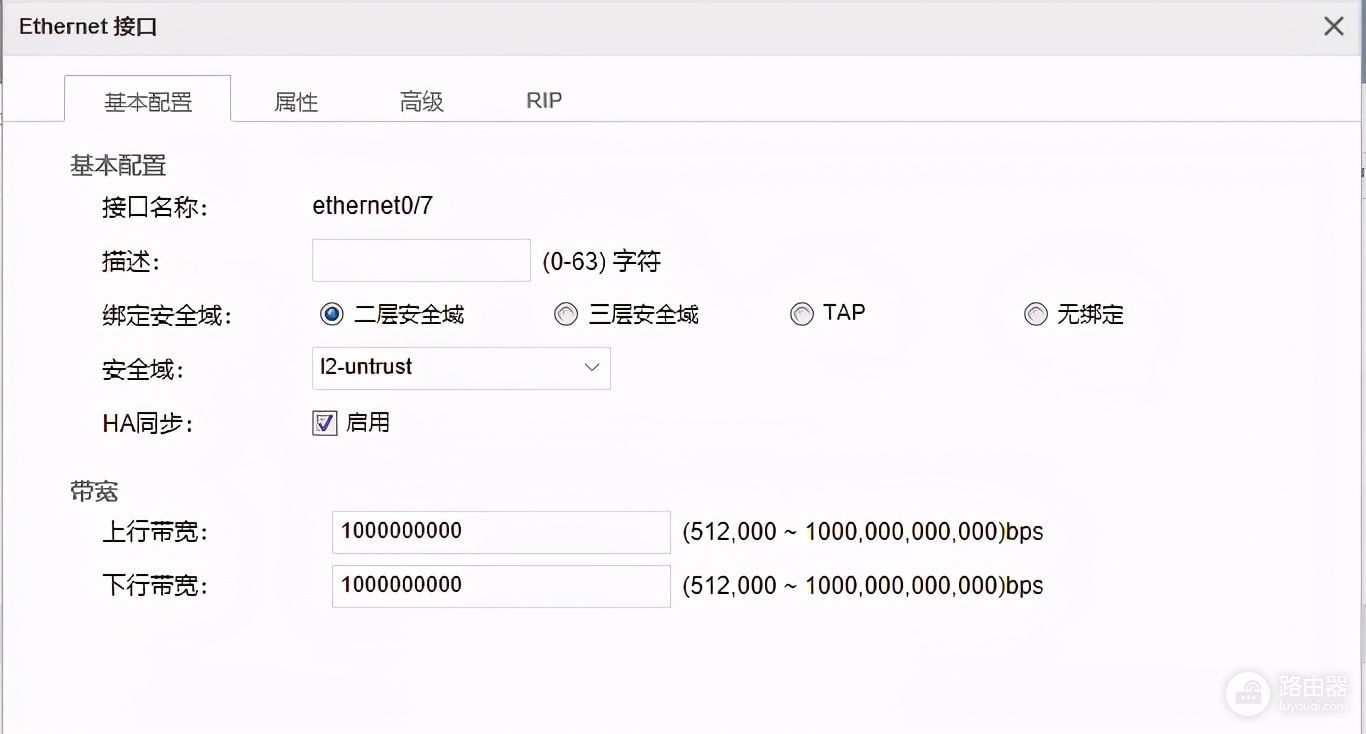Focus the 下行带宽 value field
1366x734 pixels.
(501, 586)
